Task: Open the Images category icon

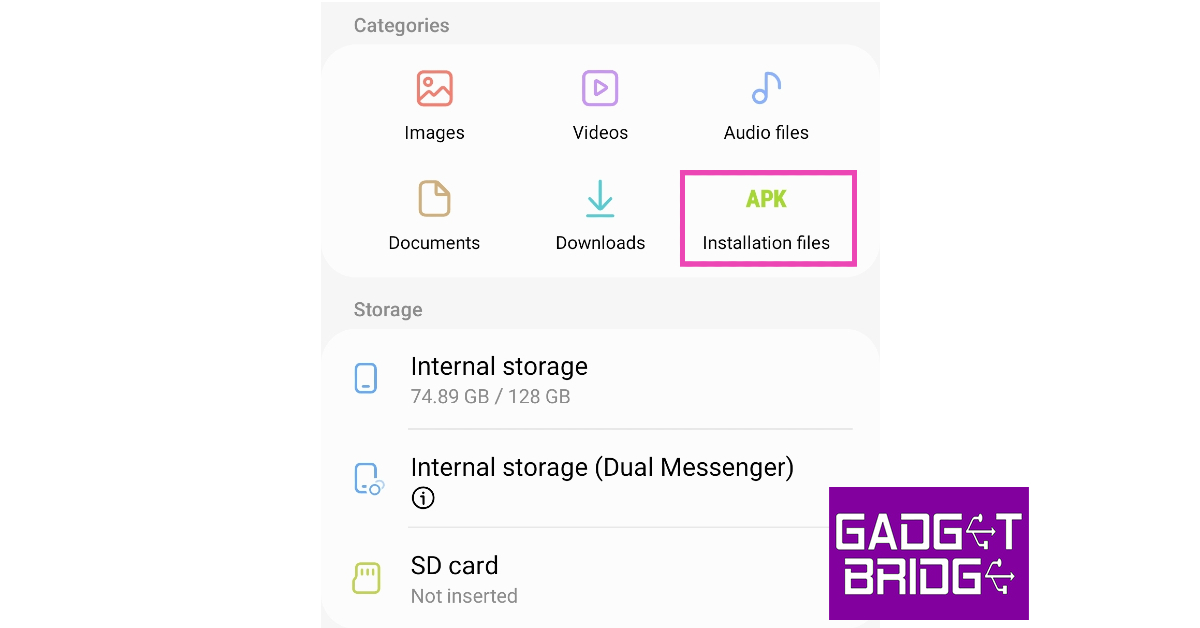Action: [434, 88]
